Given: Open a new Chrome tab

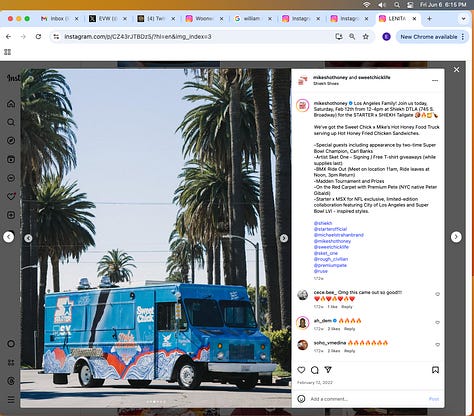Looking at the screenshot, I should [x=429, y=19].
